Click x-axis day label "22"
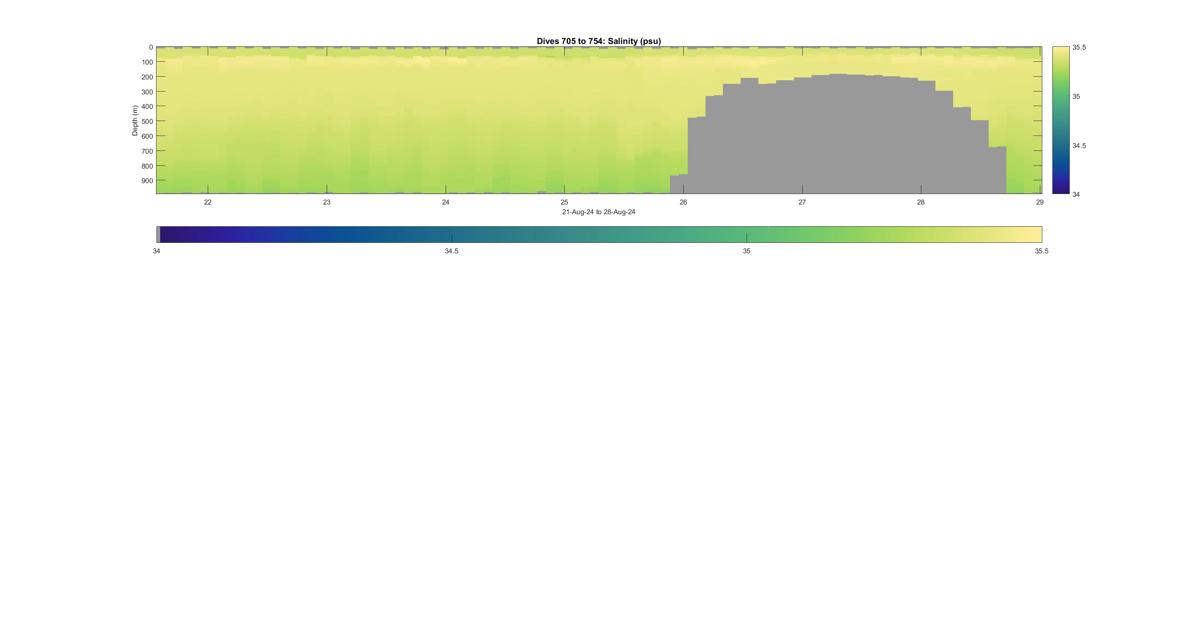The width and height of the screenshot is (1200, 622). coord(208,202)
